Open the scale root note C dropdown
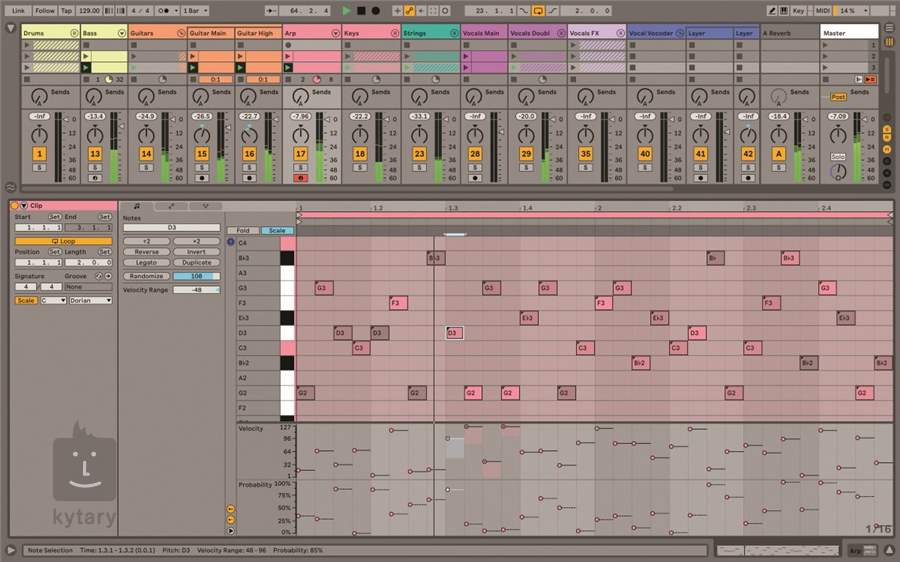Viewport: 900px width, 562px height. tap(53, 300)
